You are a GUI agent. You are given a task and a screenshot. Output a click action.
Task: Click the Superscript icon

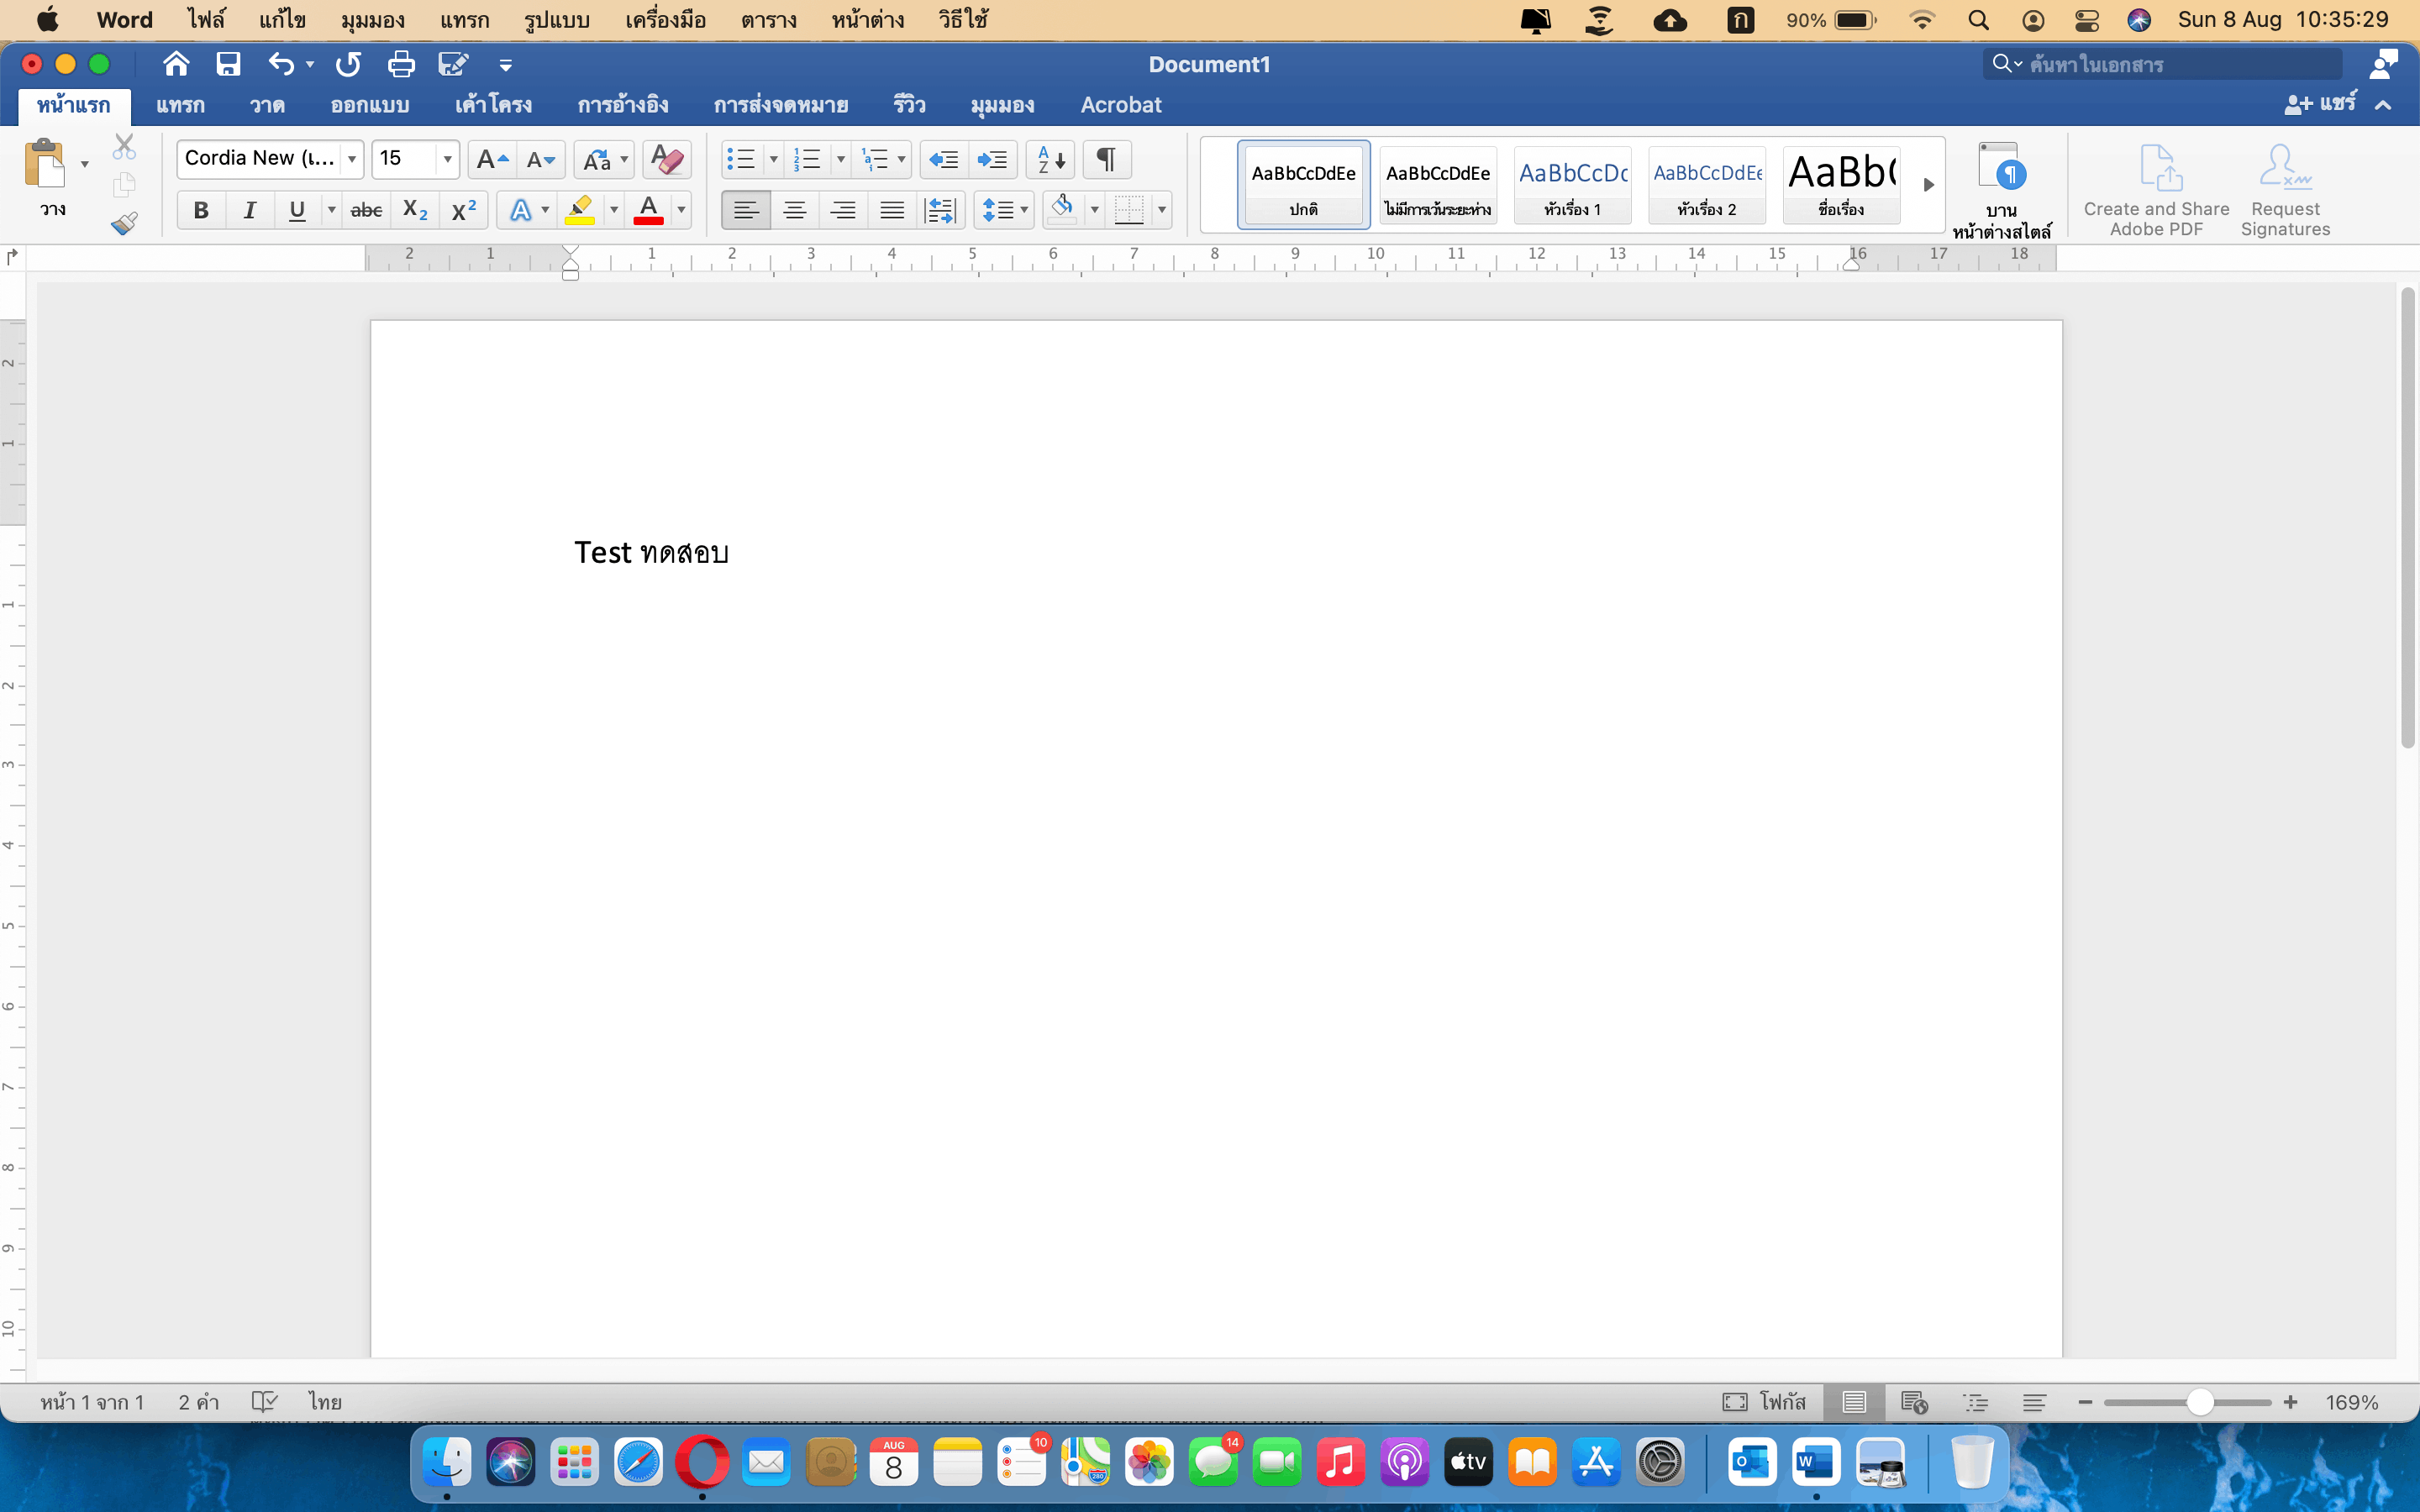tap(463, 211)
